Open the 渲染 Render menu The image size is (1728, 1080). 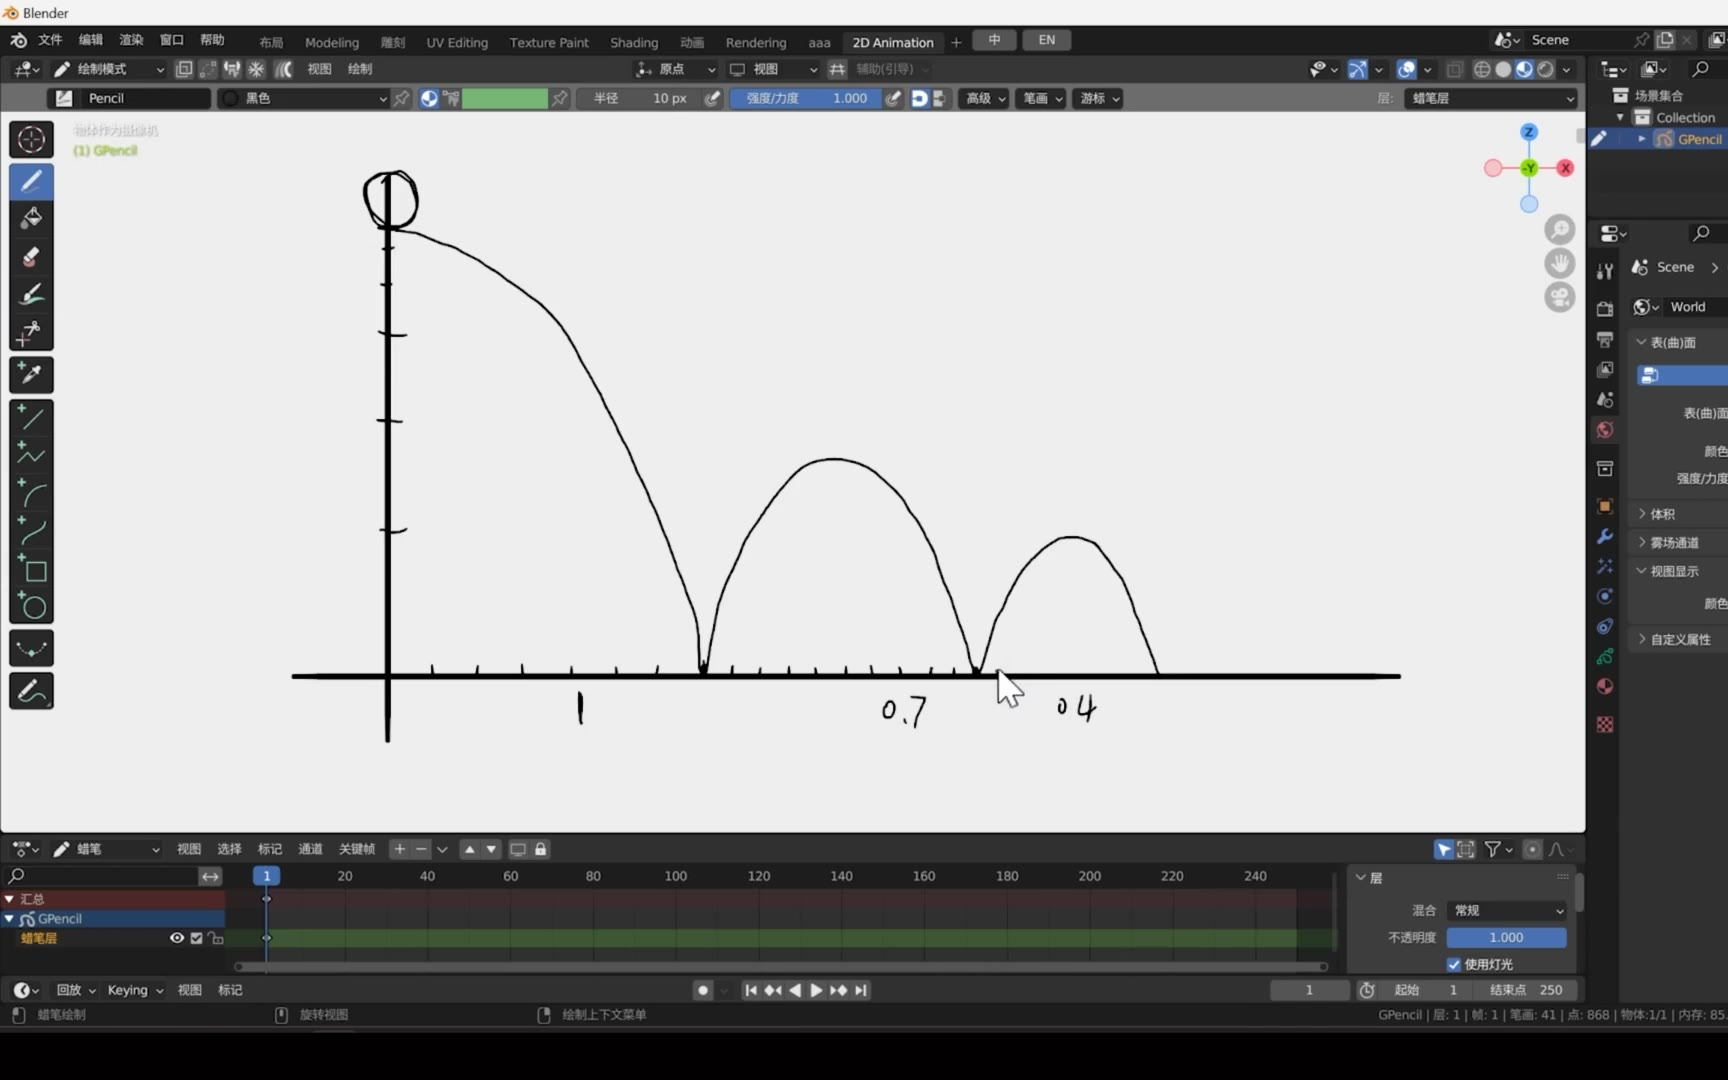tap(131, 40)
